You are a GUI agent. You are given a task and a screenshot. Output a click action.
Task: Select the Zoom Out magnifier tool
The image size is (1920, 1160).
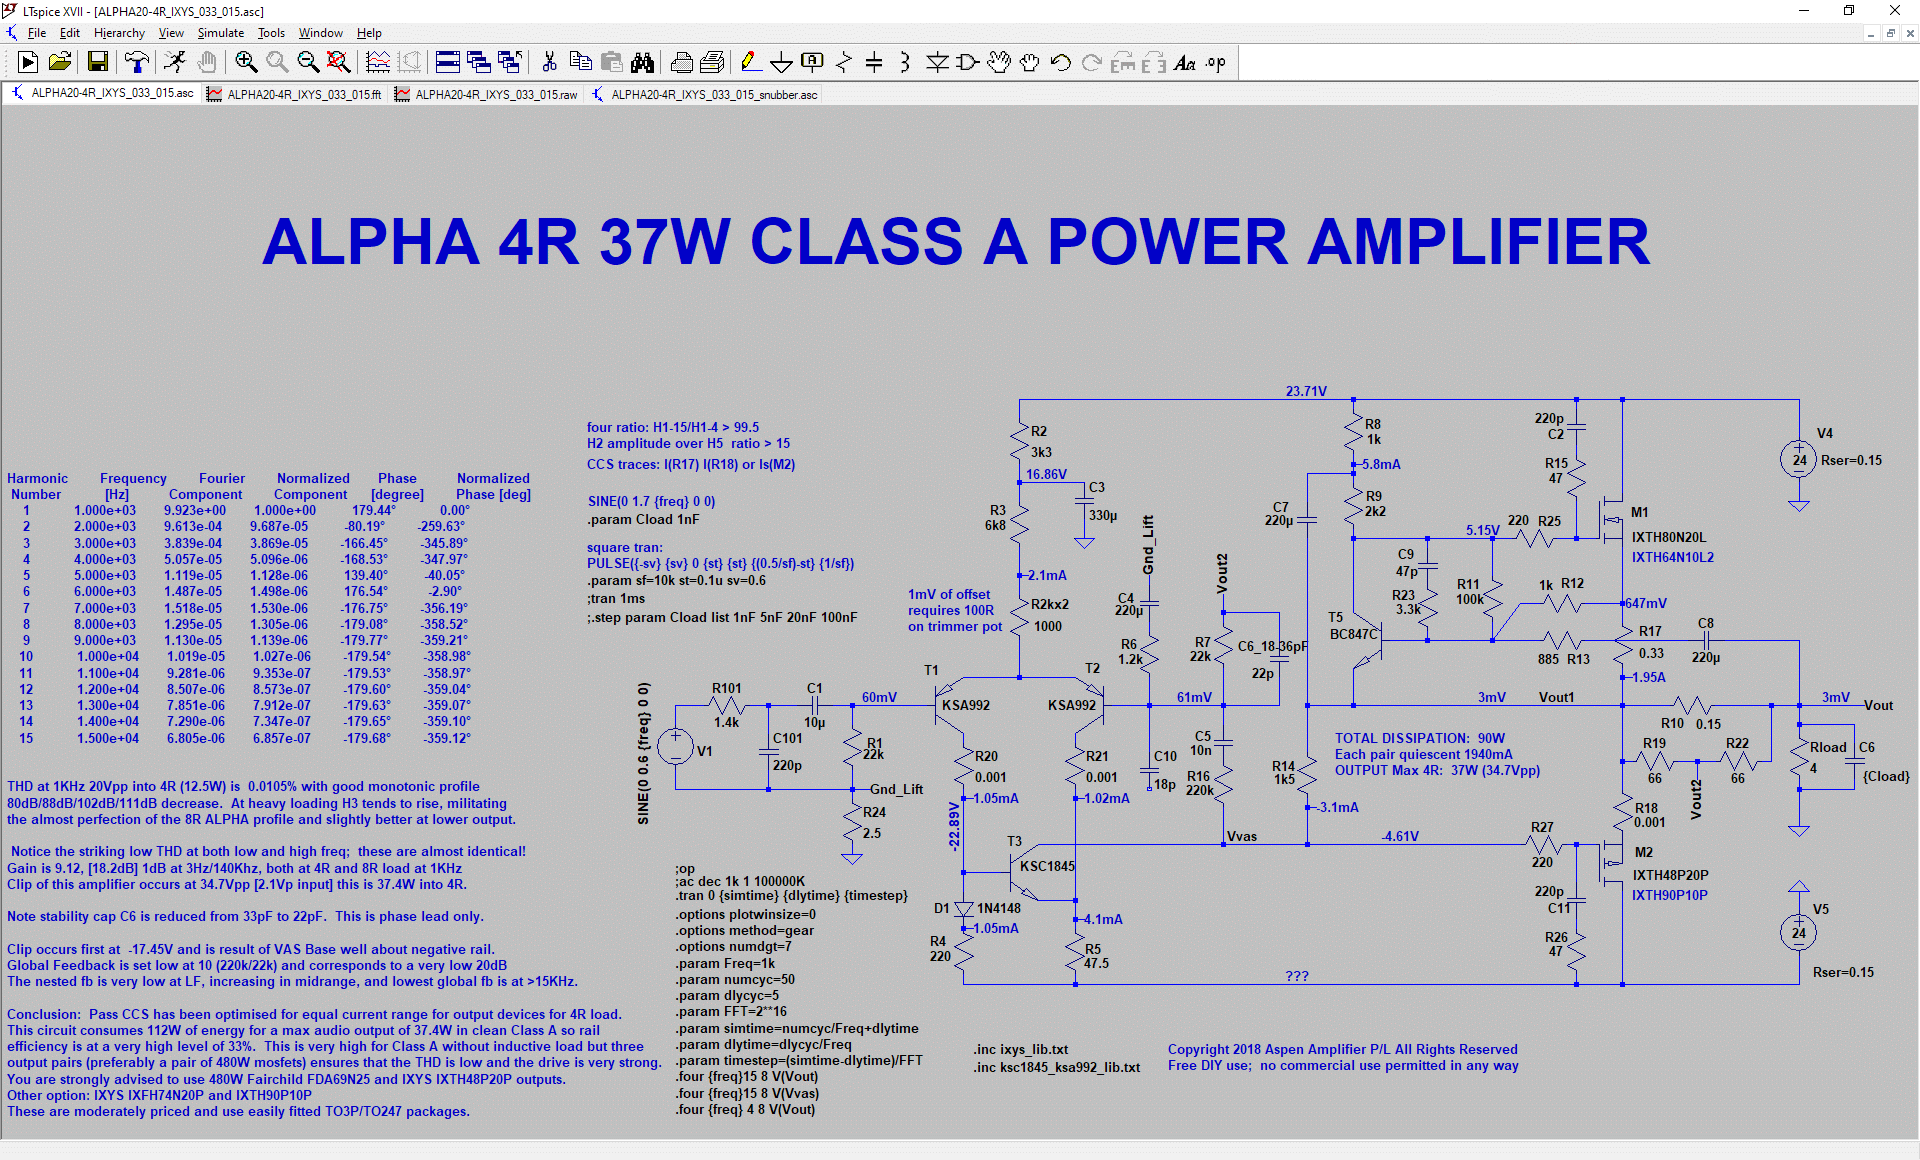tap(308, 63)
